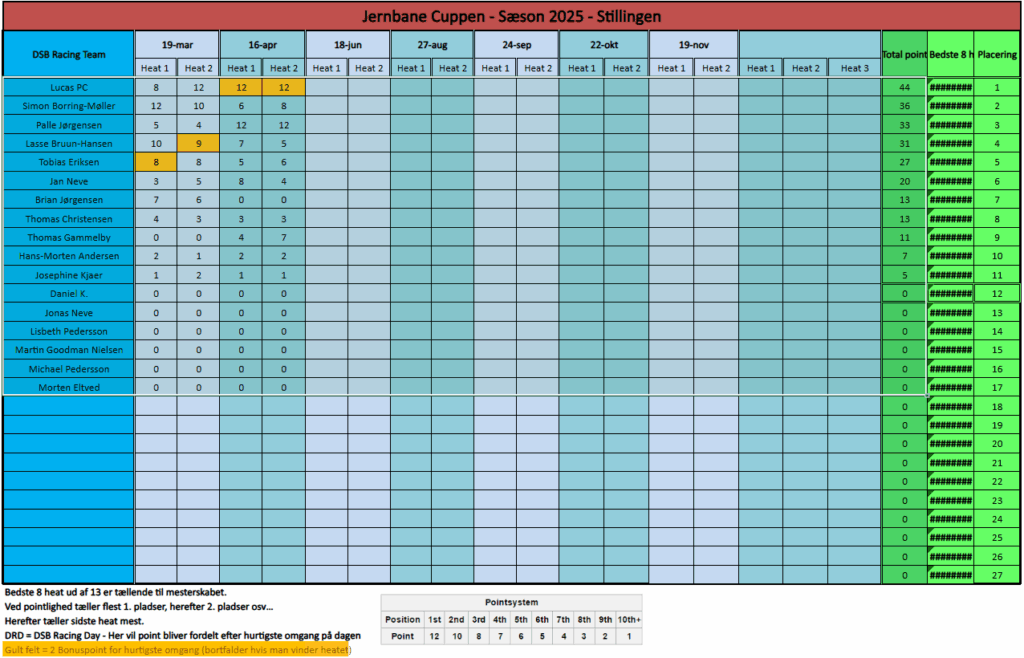1024x658 pixels.
Task: Click Tobias Eriksen's yellow highlighted score cell
Action: pos(156,162)
